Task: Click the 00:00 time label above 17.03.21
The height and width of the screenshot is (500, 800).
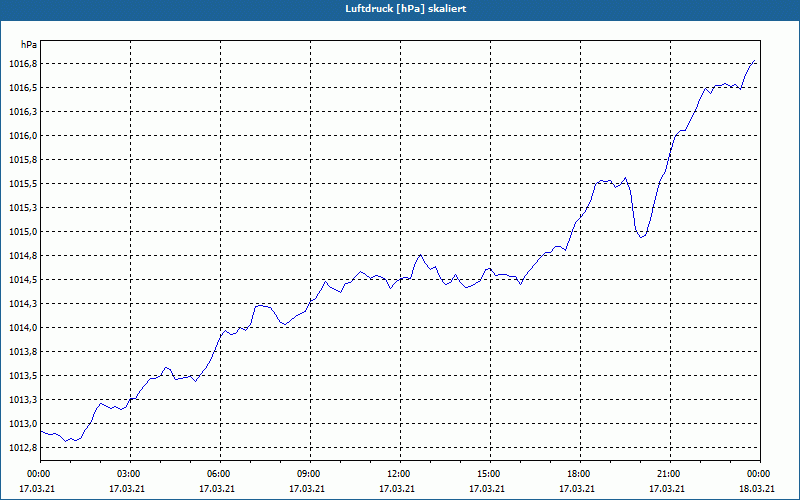Action: click(40, 474)
